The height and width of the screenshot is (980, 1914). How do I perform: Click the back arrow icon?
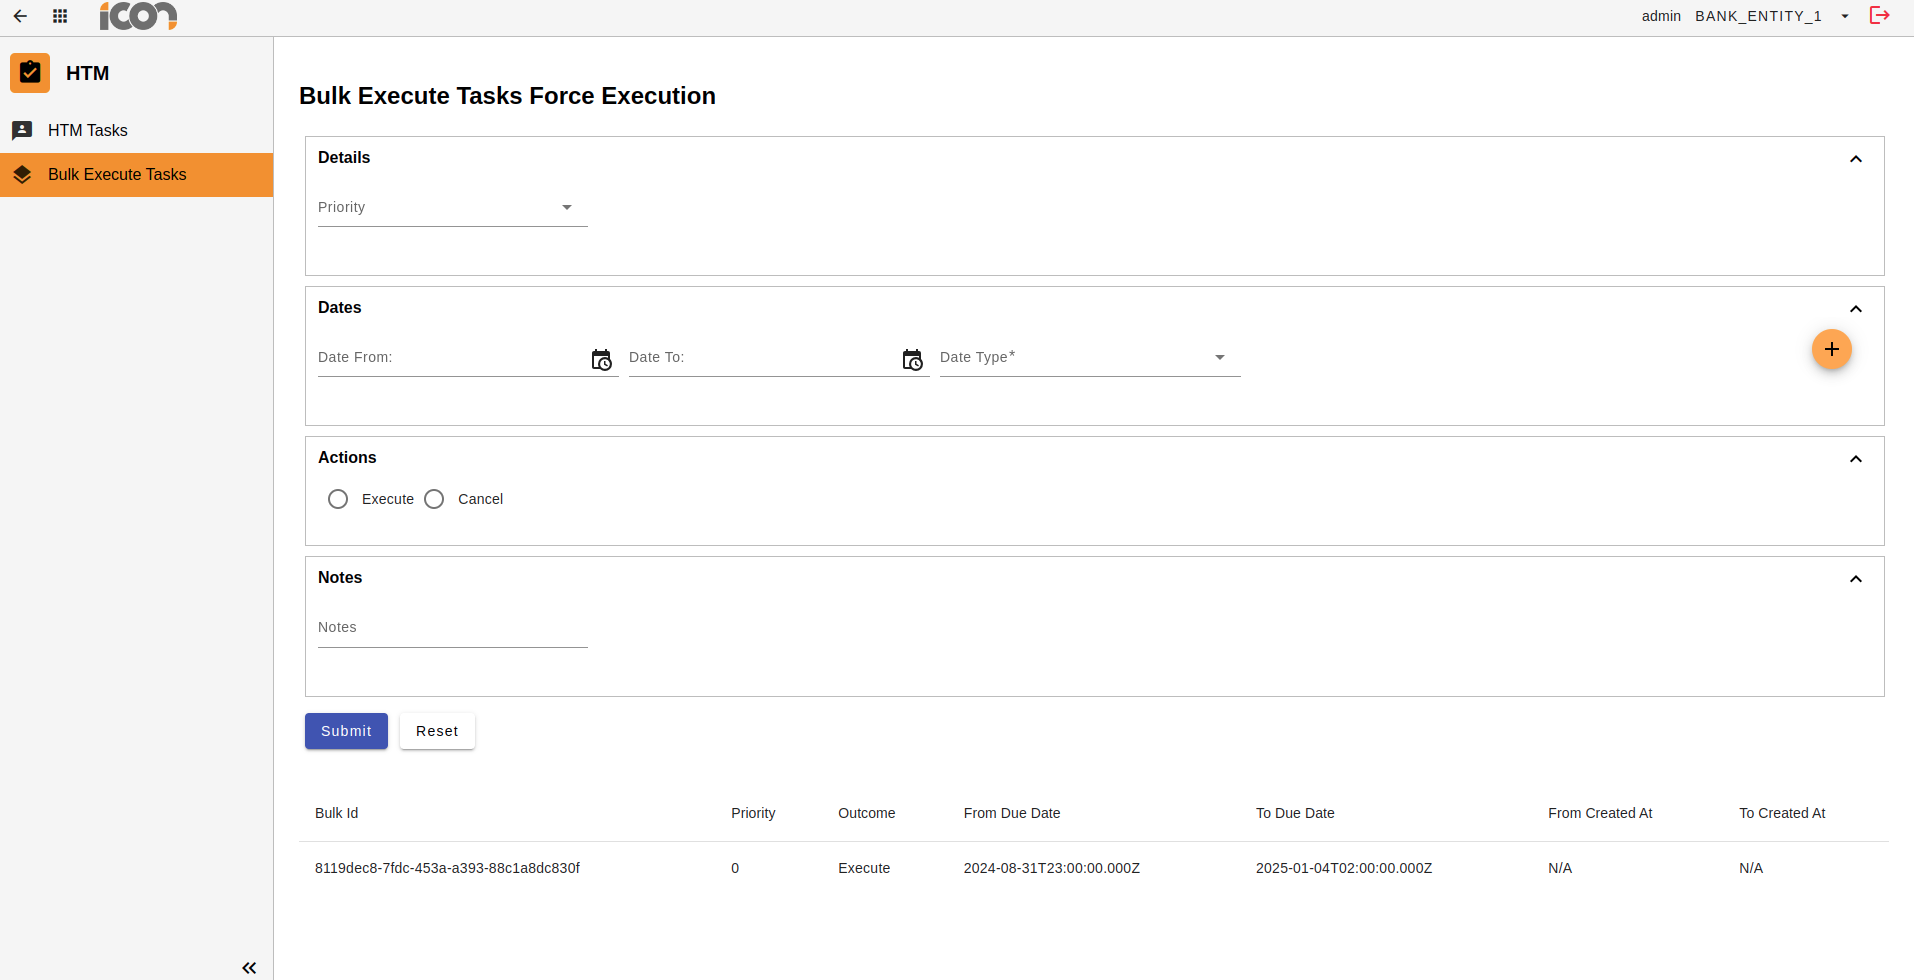(x=20, y=16)
